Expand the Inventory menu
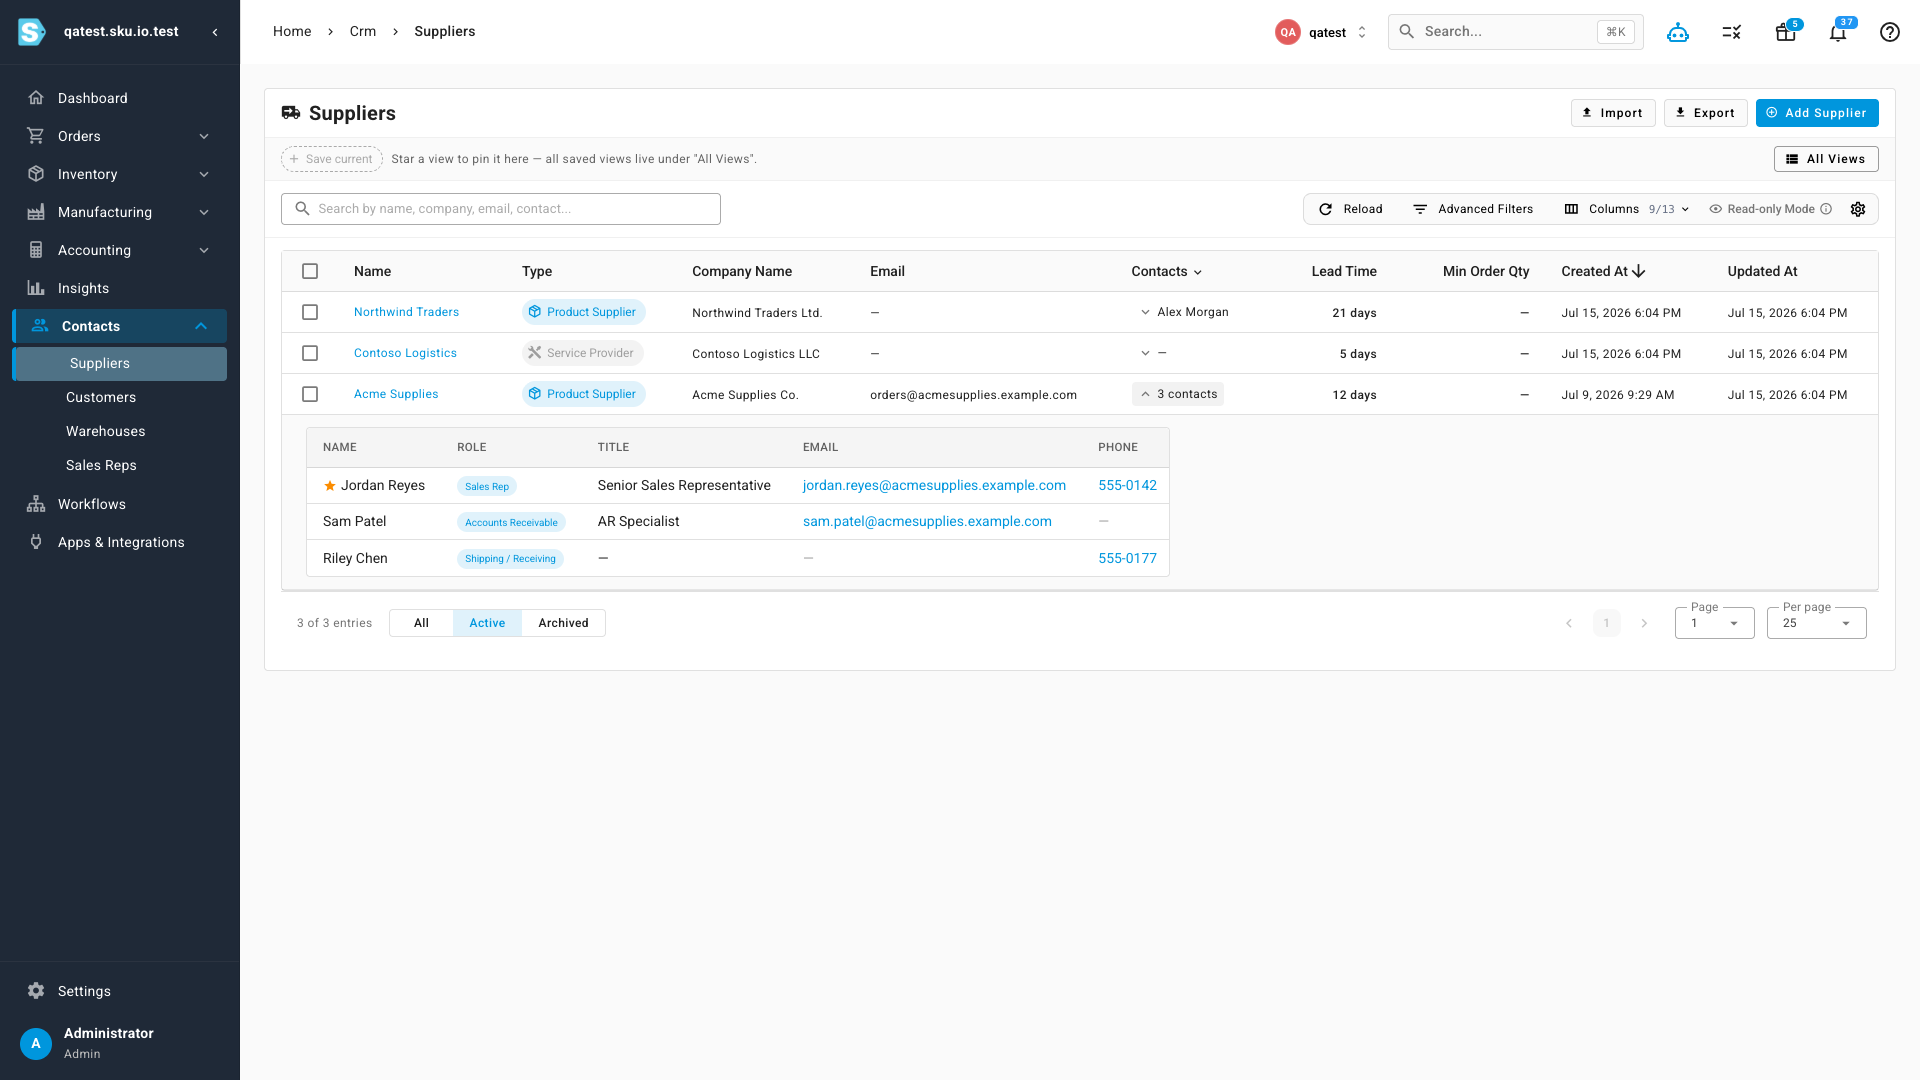 click(x=120, y=174)
